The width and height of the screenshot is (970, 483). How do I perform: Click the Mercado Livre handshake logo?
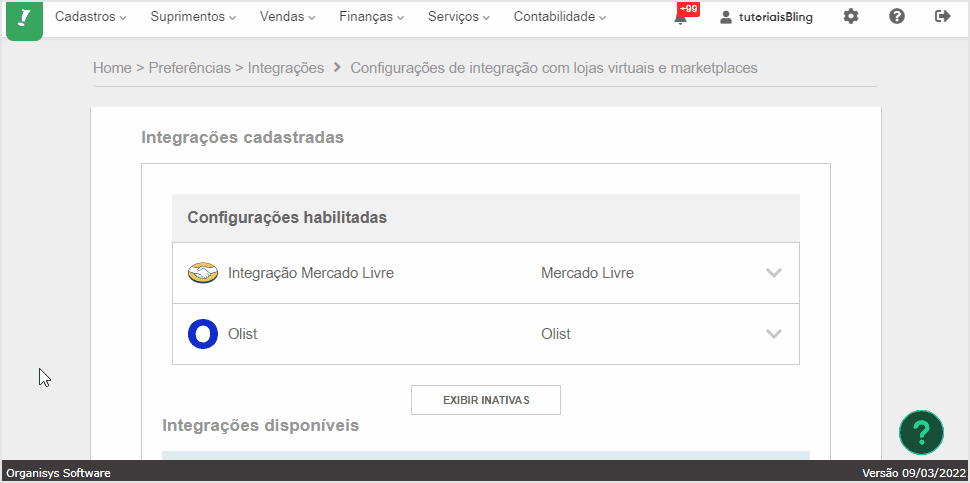point(203,273)
